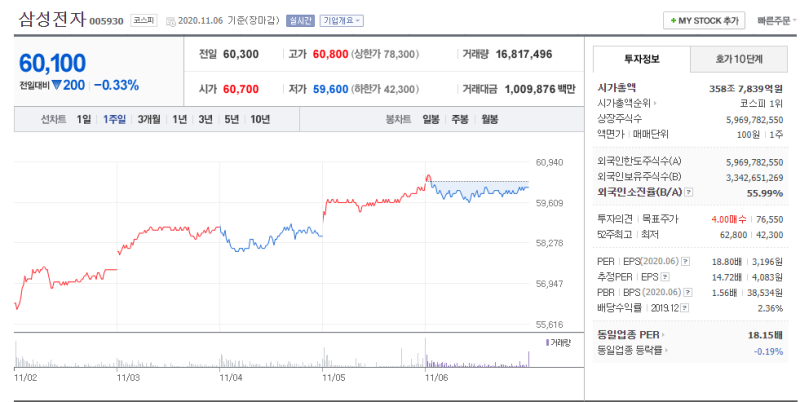The width and height of the screenshot is (800, 402).
Task: Click the 저가 value 59,600
Action: click(331, 89)
